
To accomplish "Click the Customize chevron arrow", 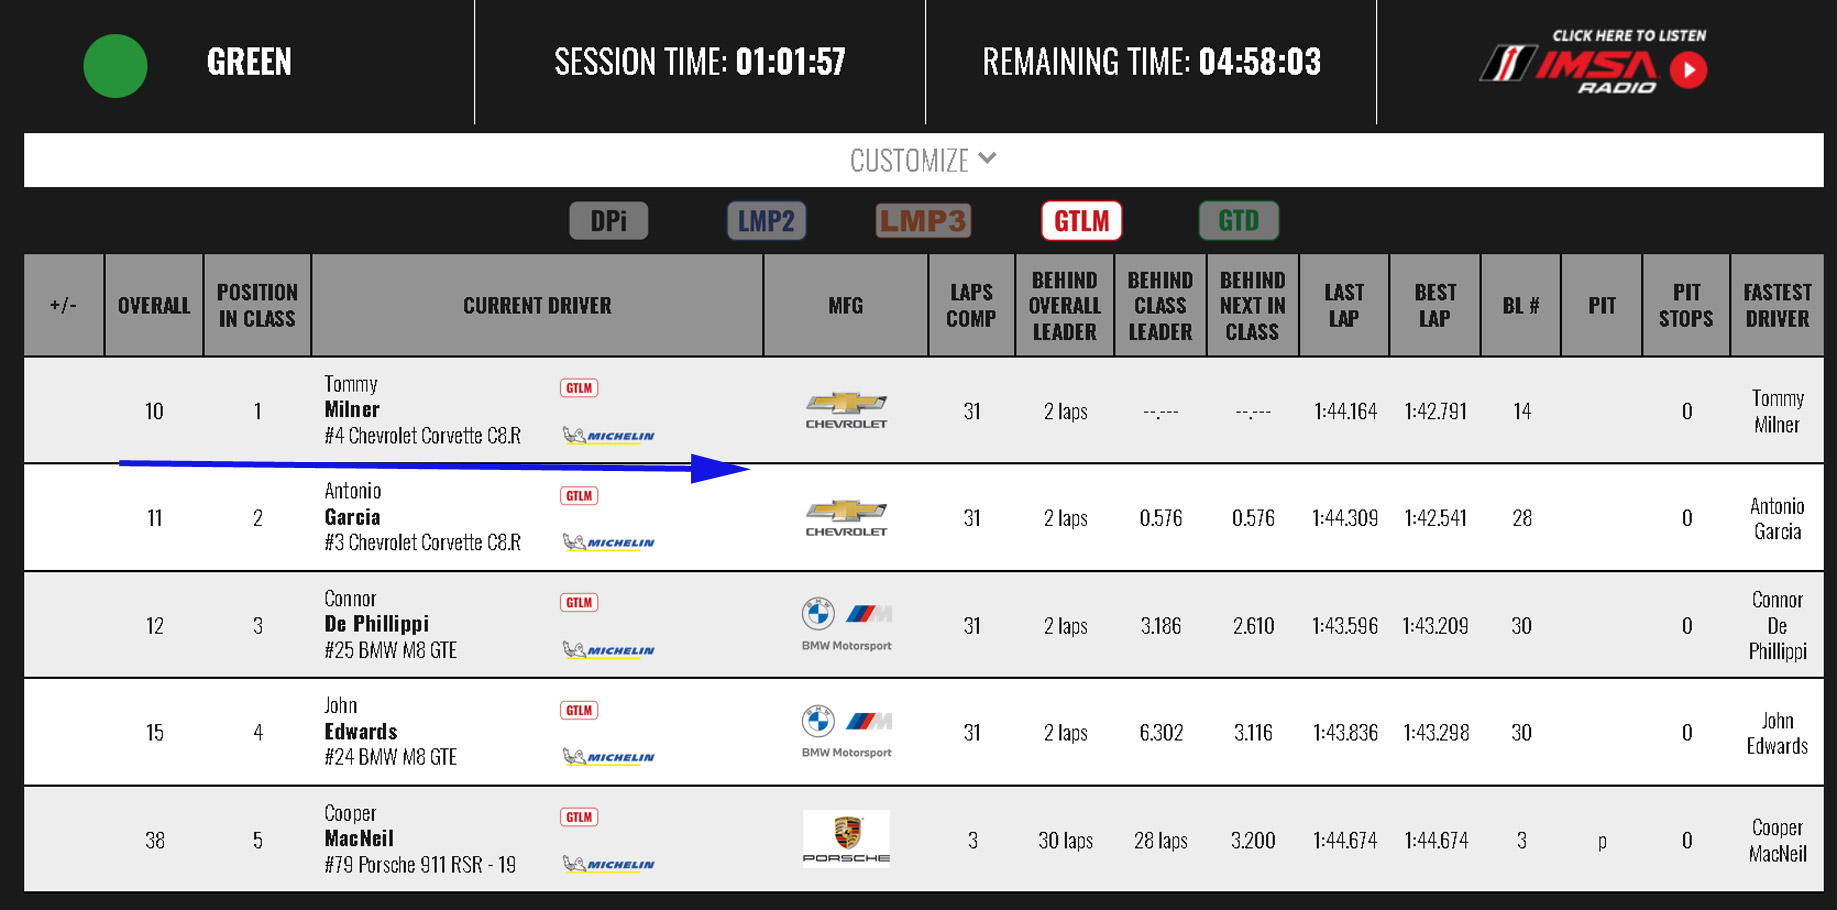I will (x=988, y=158).
